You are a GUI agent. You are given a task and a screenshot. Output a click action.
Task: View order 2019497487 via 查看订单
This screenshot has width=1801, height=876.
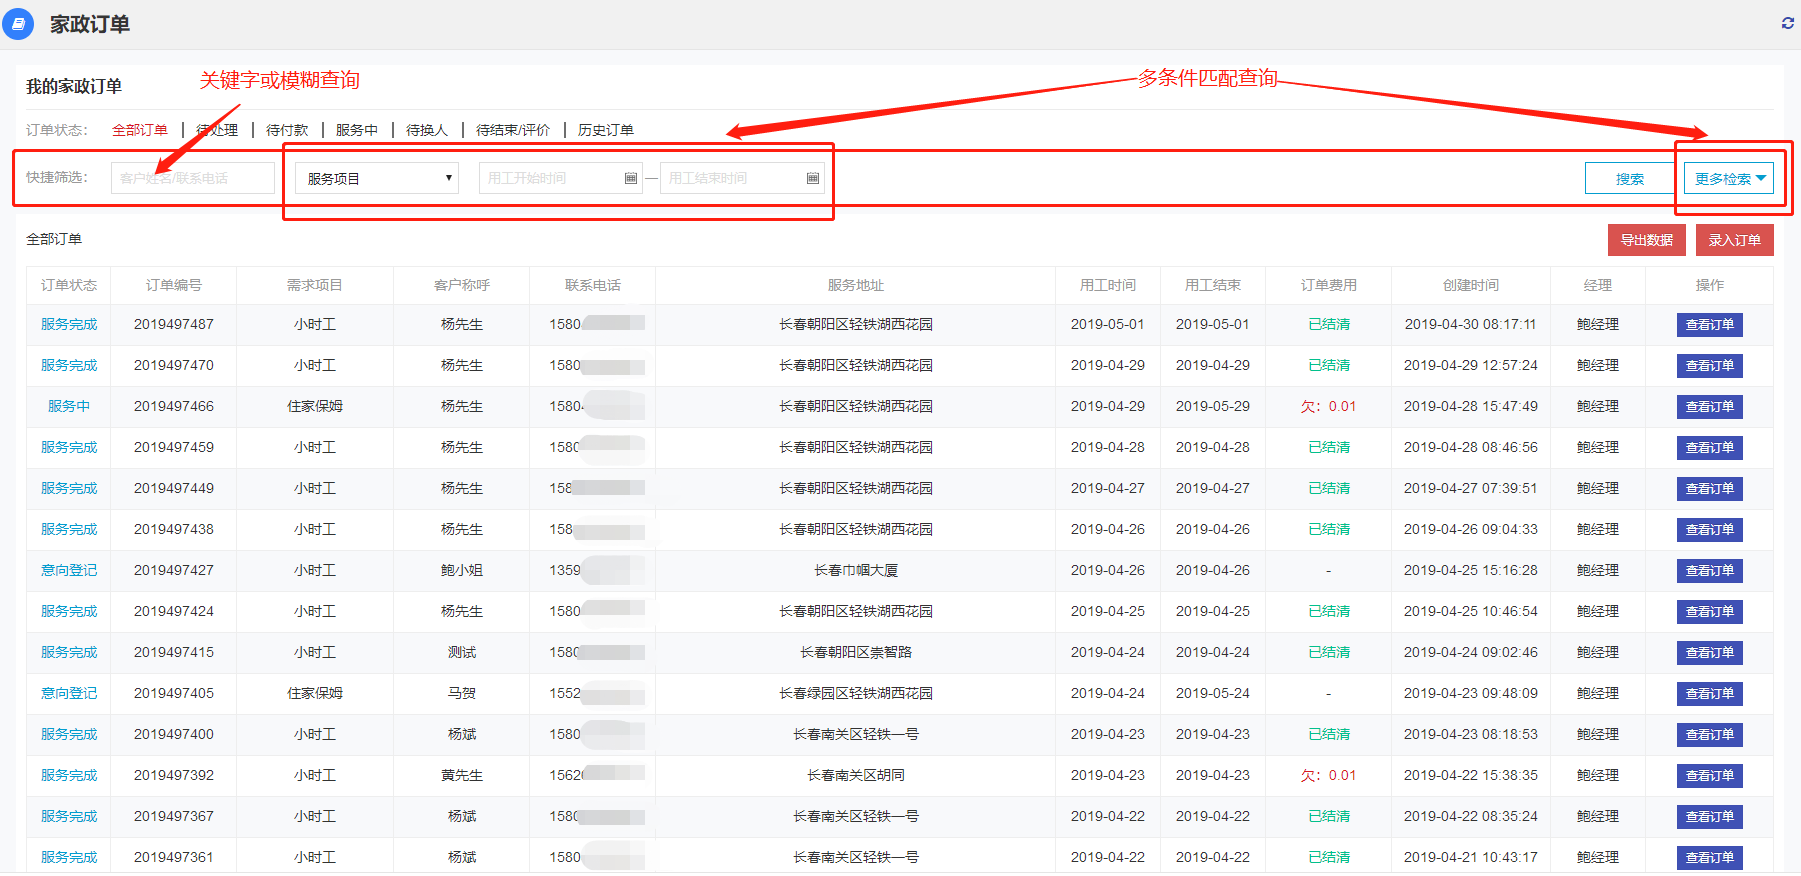click(1710, 325)
